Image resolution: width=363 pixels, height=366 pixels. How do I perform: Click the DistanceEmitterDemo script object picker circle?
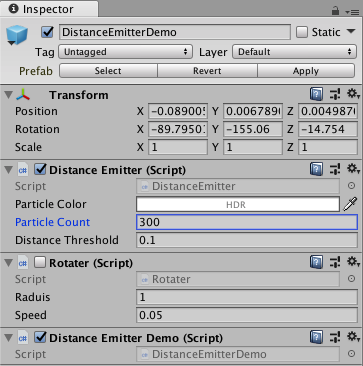351,354
